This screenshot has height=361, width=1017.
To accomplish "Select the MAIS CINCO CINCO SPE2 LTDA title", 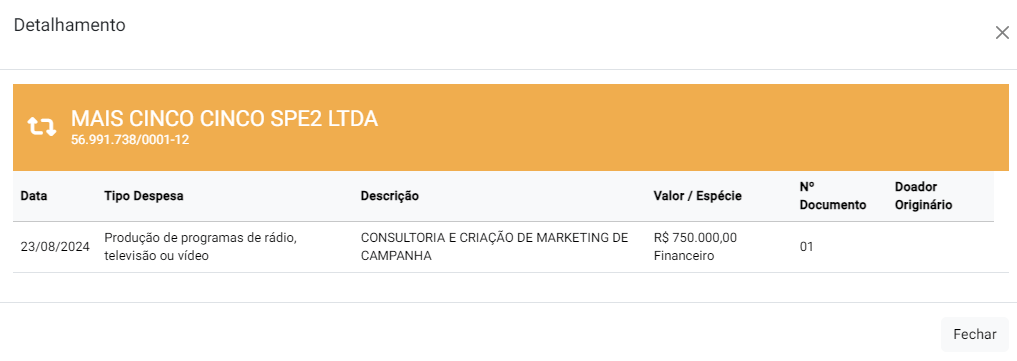I will click(224, 119).
